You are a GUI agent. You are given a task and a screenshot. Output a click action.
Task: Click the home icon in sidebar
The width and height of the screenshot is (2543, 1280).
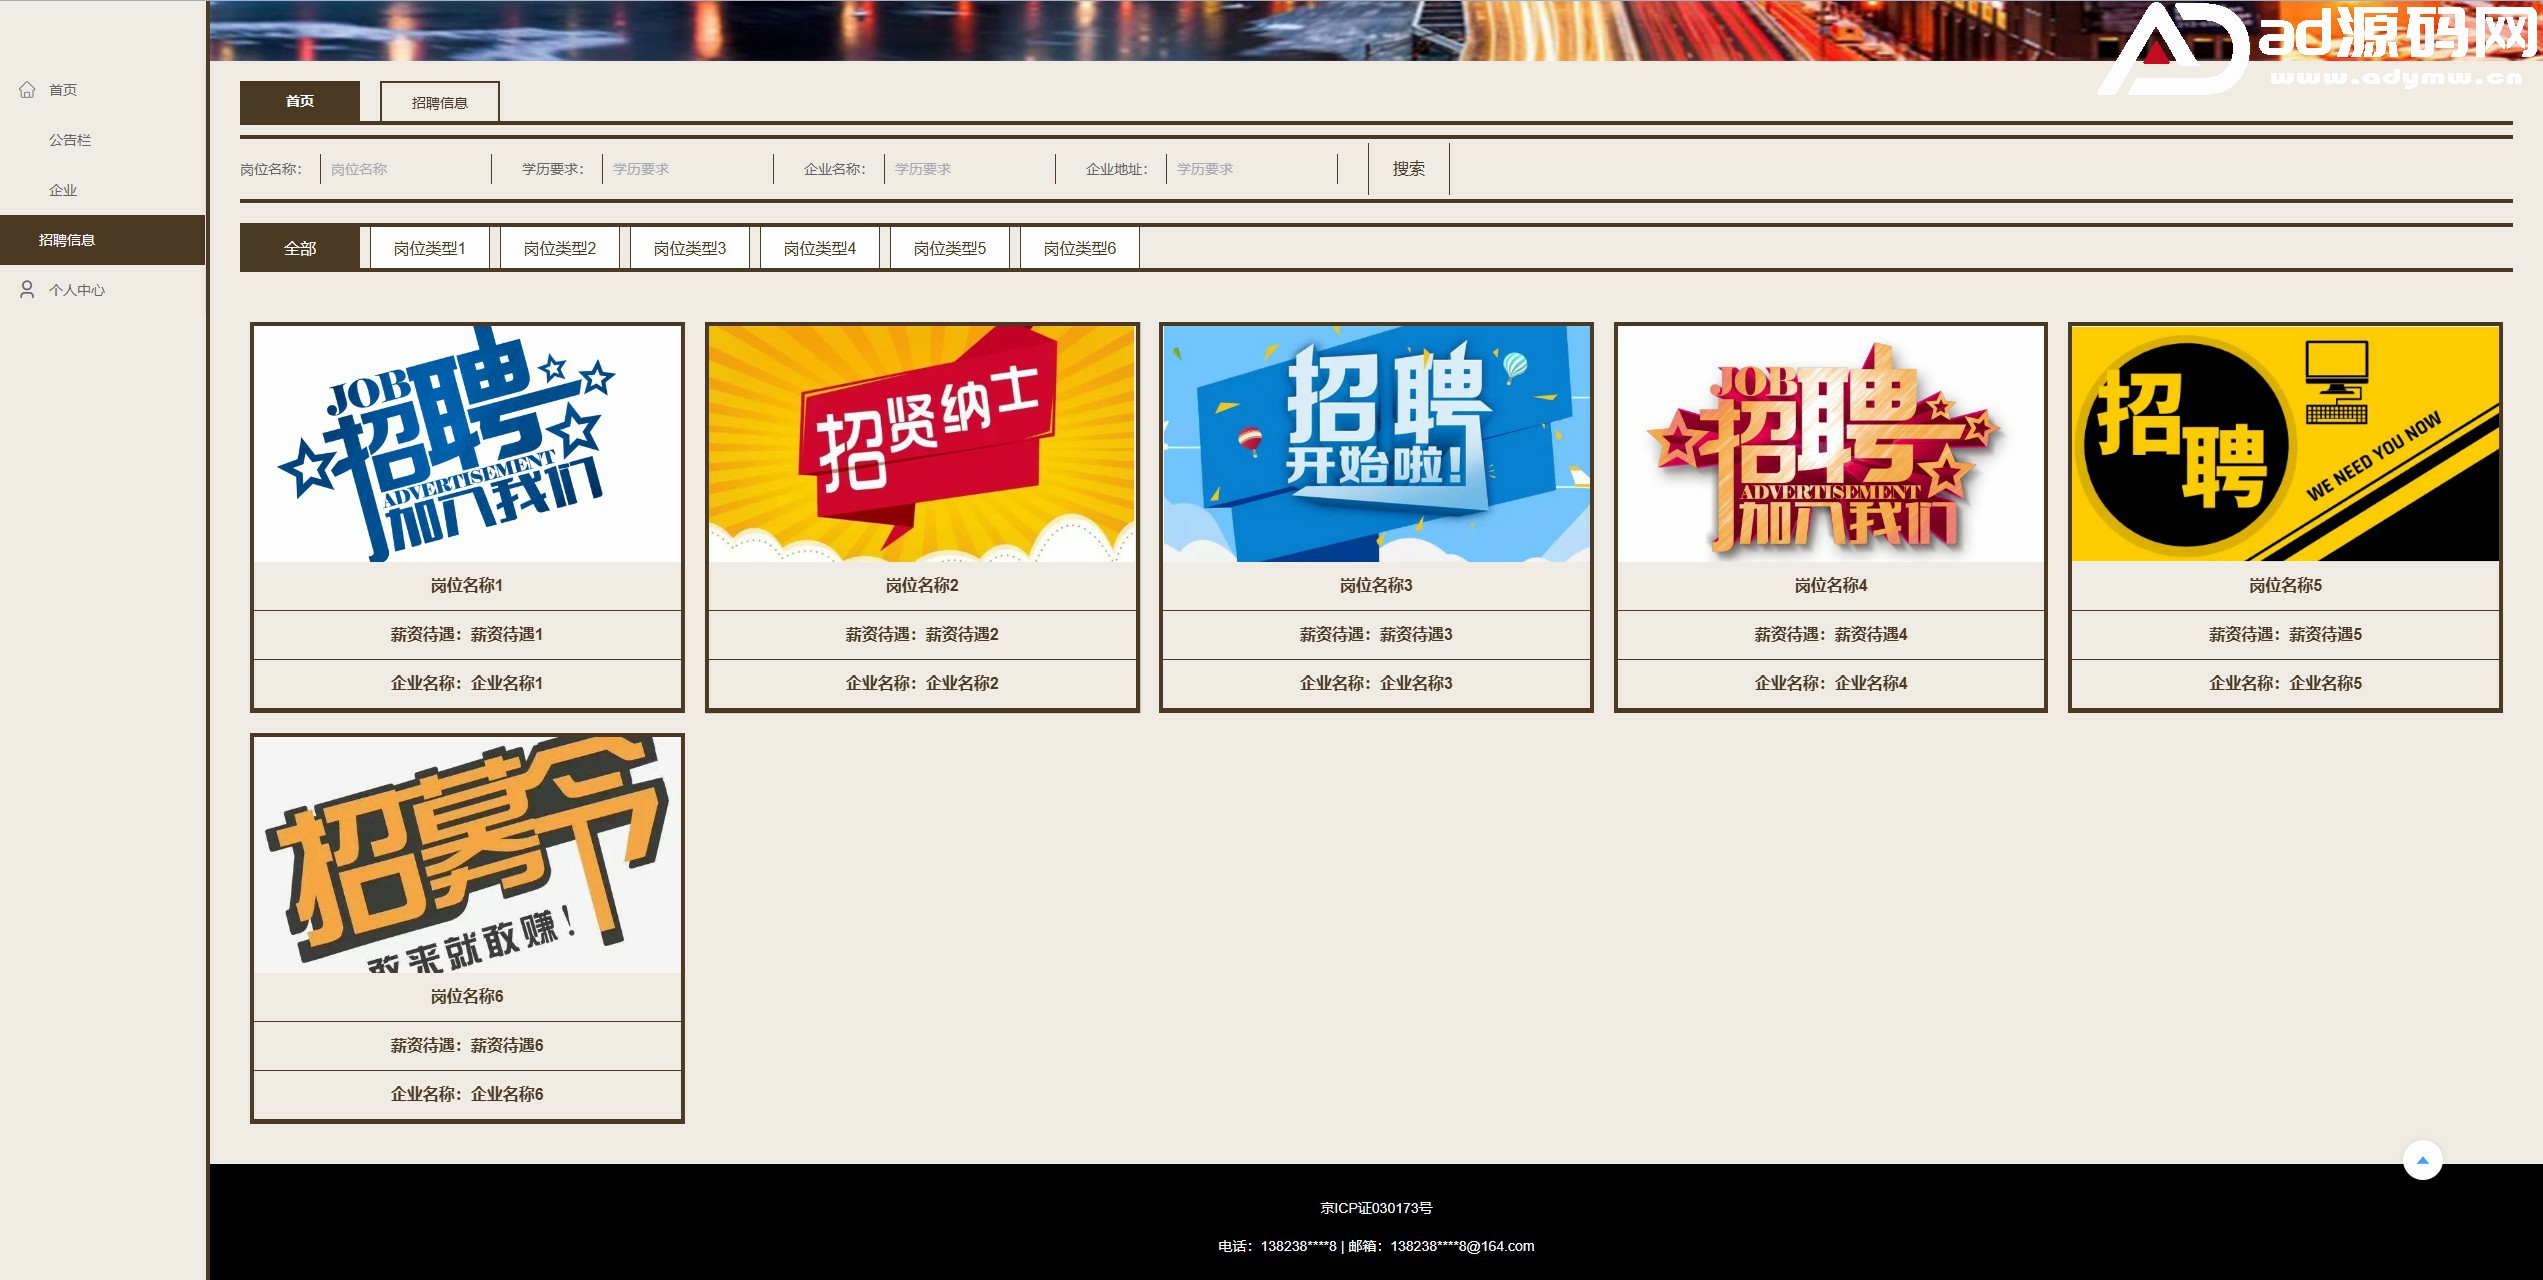(27, 90)
